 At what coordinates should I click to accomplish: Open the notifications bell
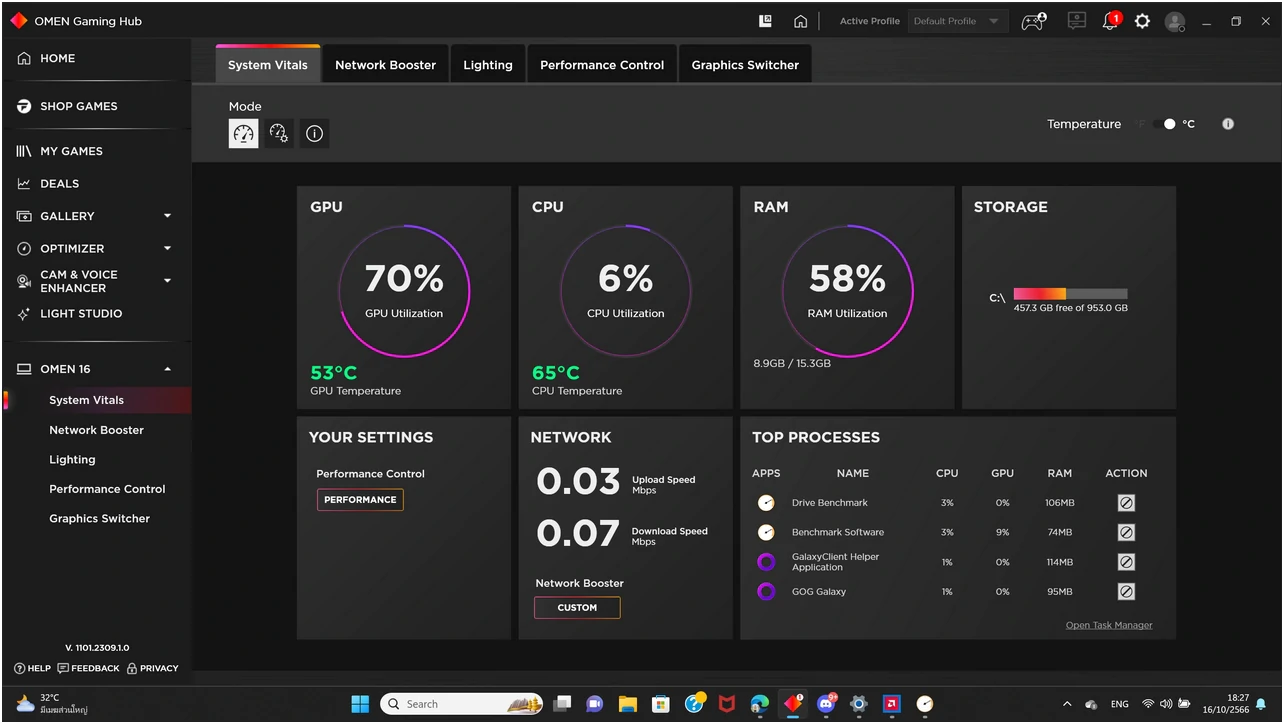(1110, 21)
